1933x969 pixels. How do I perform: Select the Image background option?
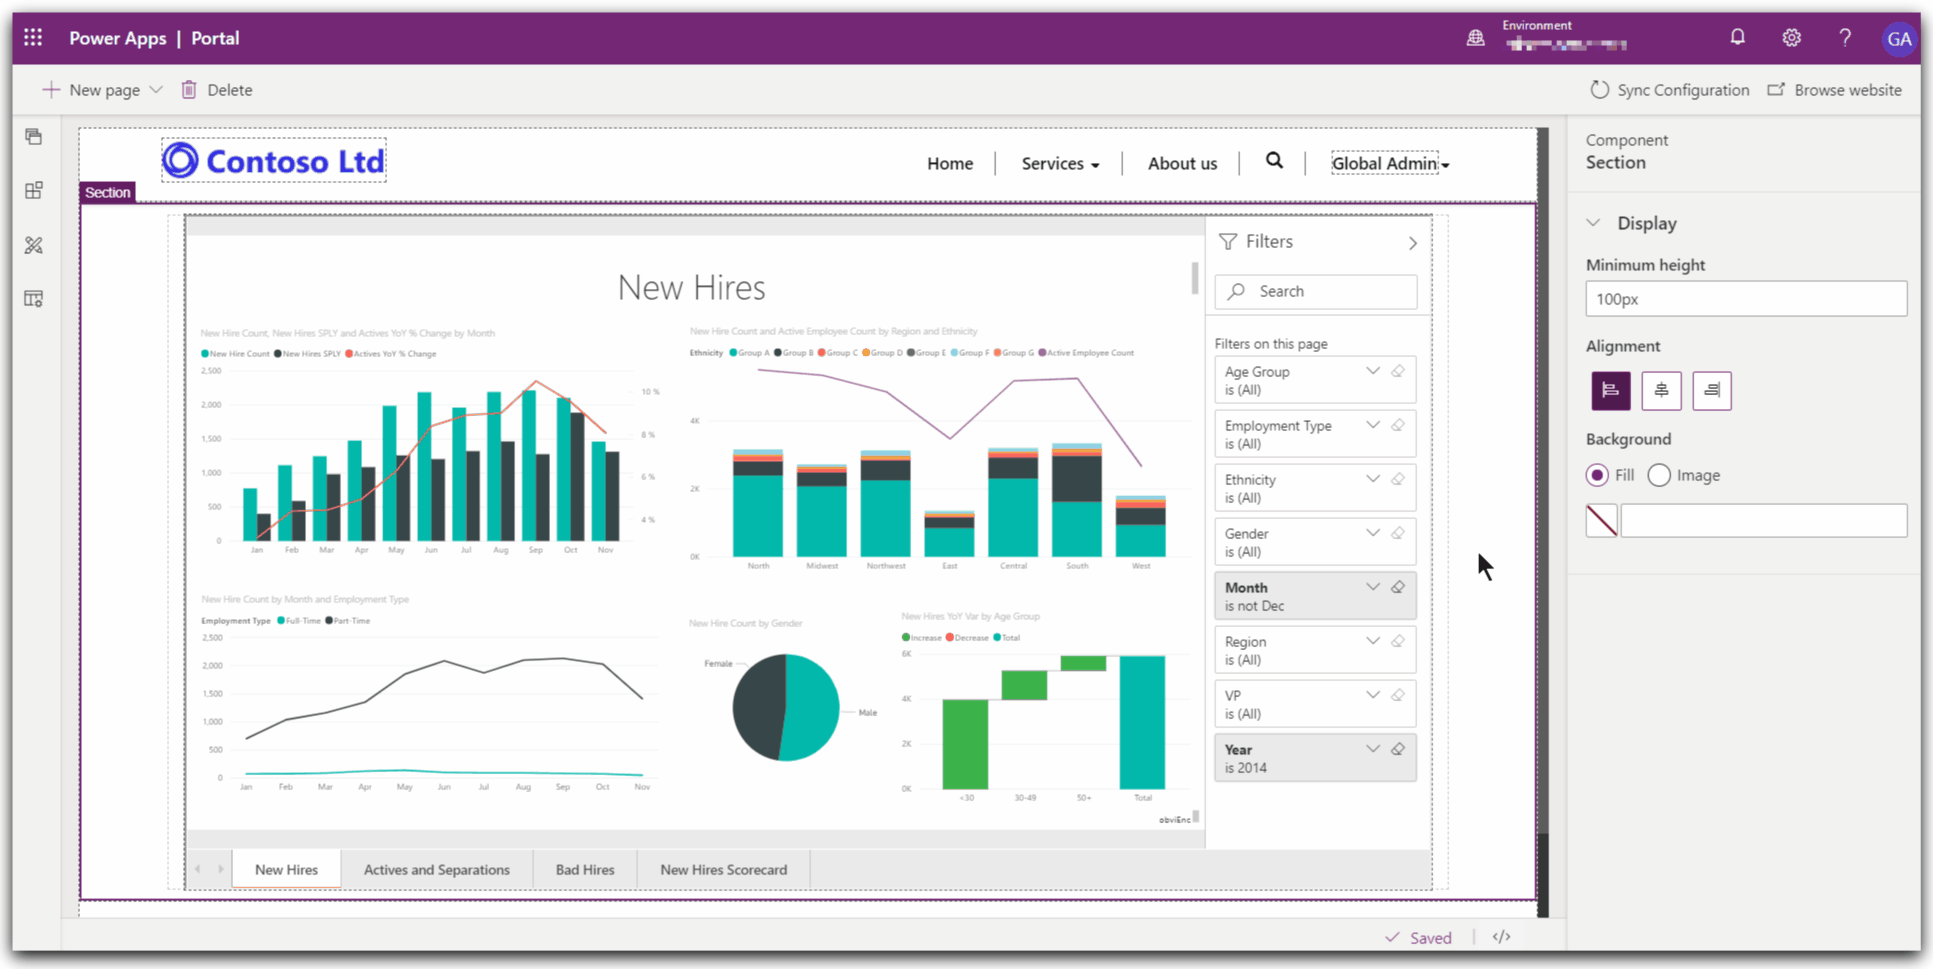tap(1659, 475)
